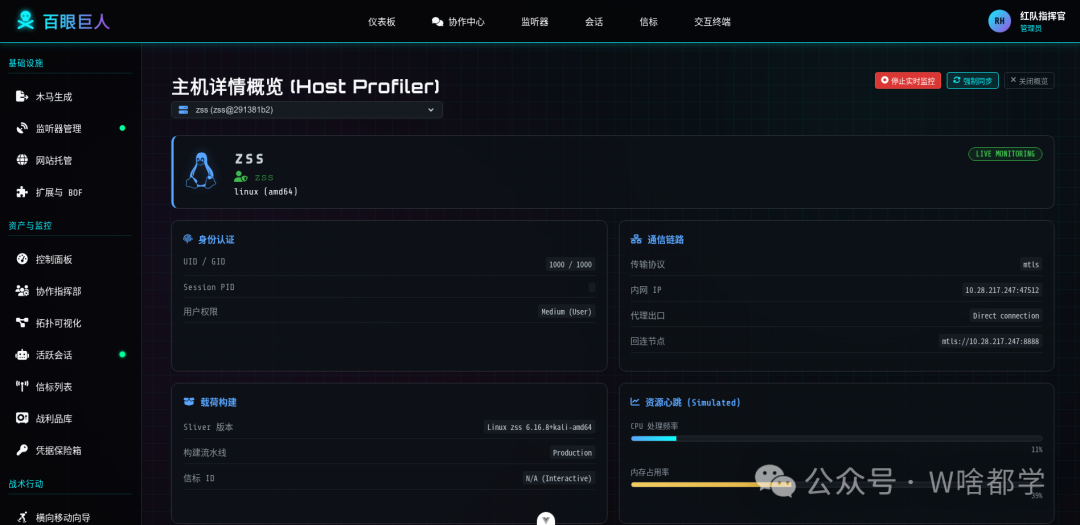This screenshot has width=1080, height=525.
Task: Click the green dot beside 活跃会话
Action: [x=123, y=355]
